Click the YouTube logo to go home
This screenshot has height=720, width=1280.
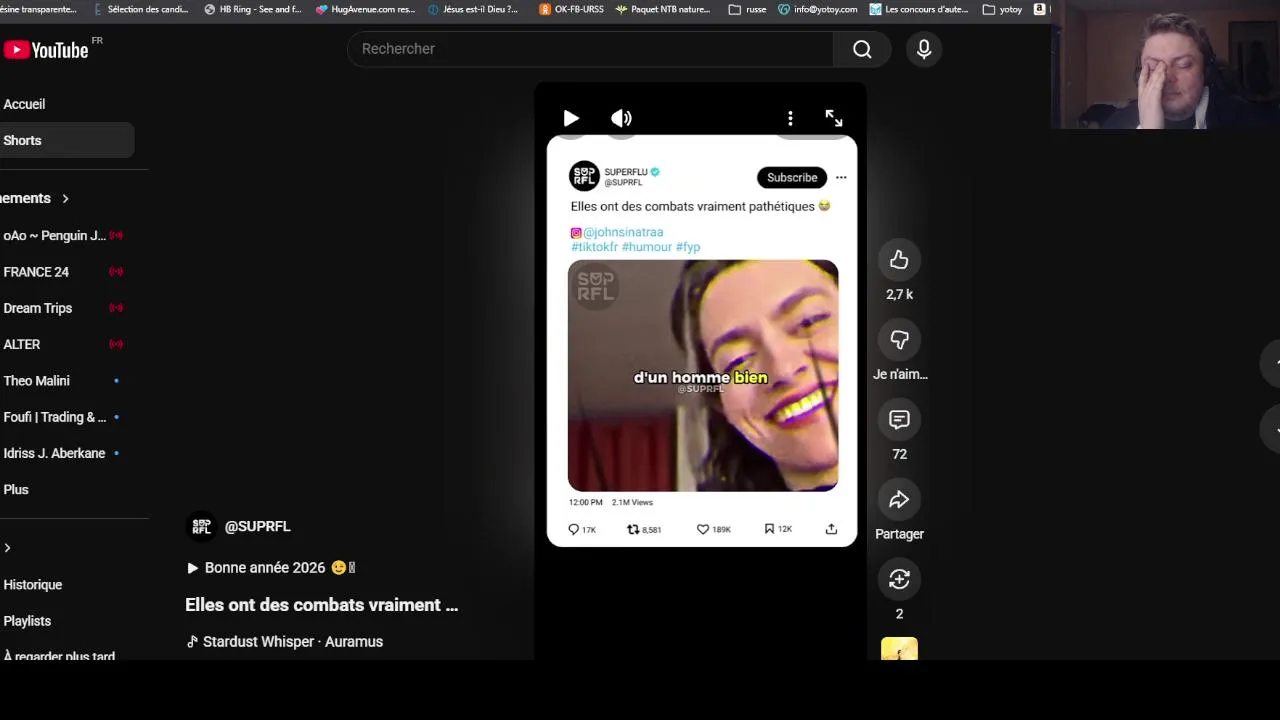coord(46,49)
